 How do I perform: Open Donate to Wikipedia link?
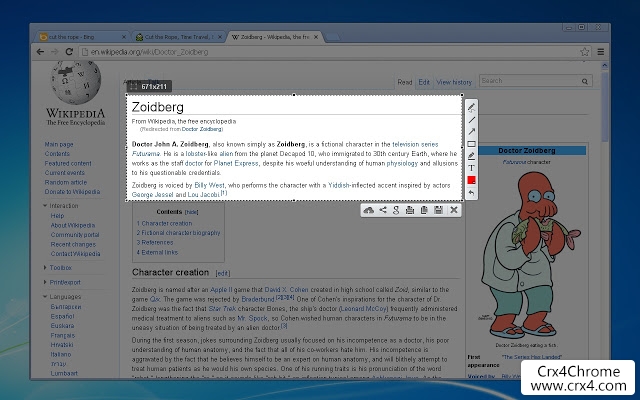pyautogui.click(x=72, y=191)
